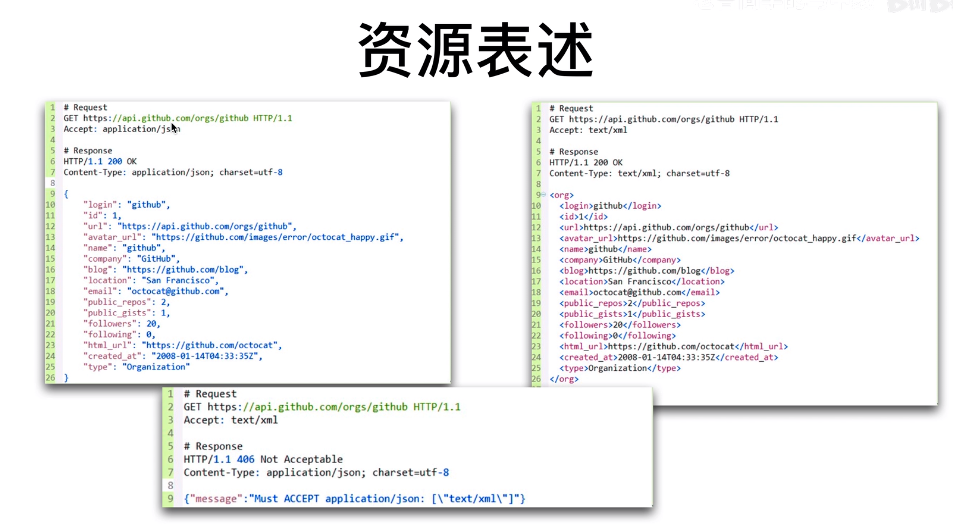953x528 pixels.
Task: Click the JSON "avatar_url" property line
Action: pyautogui.click(x=243, y=238)
